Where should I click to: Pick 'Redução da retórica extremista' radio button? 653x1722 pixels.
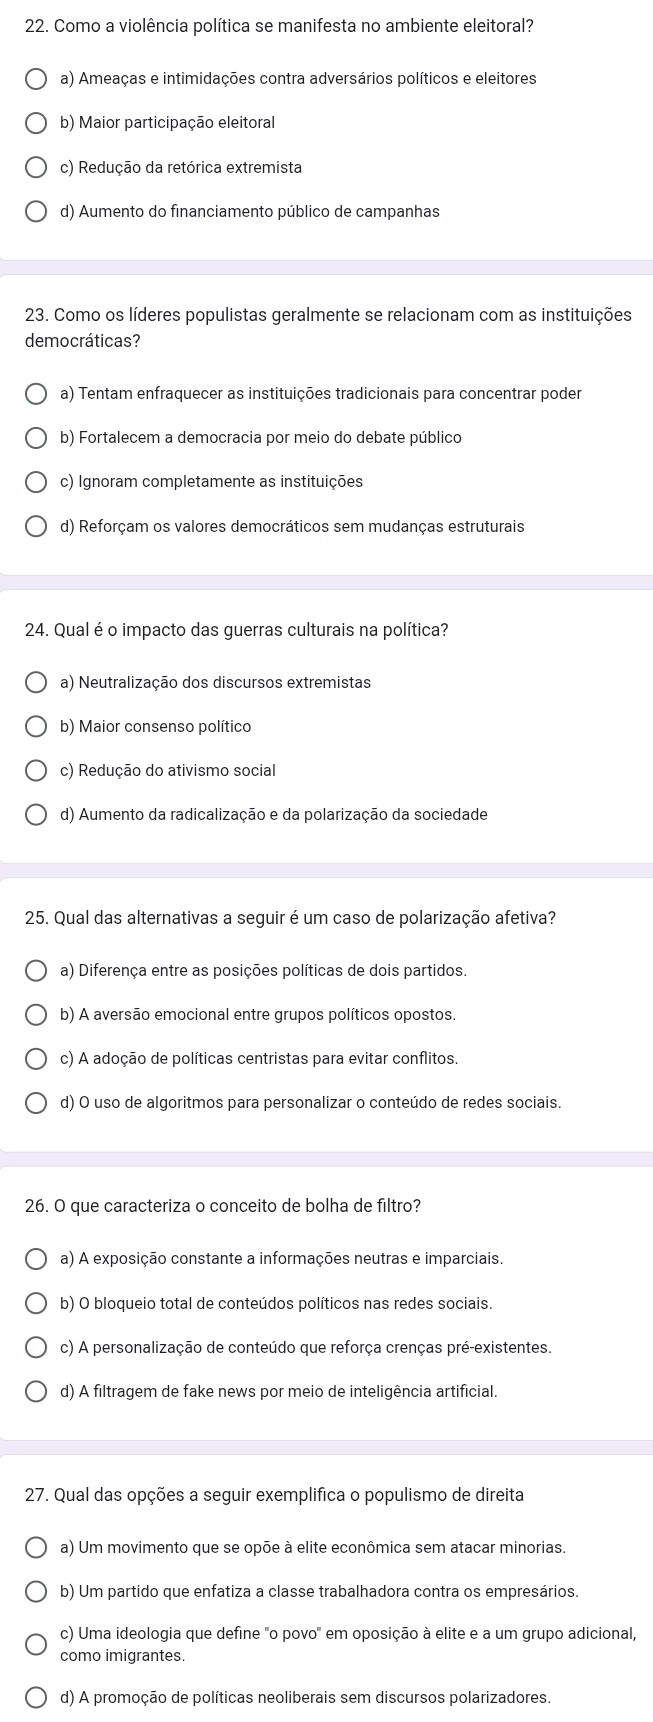(35, 167)
